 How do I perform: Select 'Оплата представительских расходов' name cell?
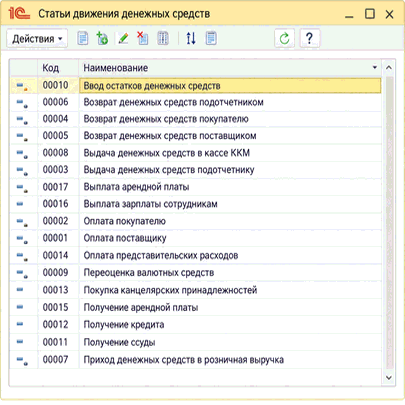click(230, 256)
